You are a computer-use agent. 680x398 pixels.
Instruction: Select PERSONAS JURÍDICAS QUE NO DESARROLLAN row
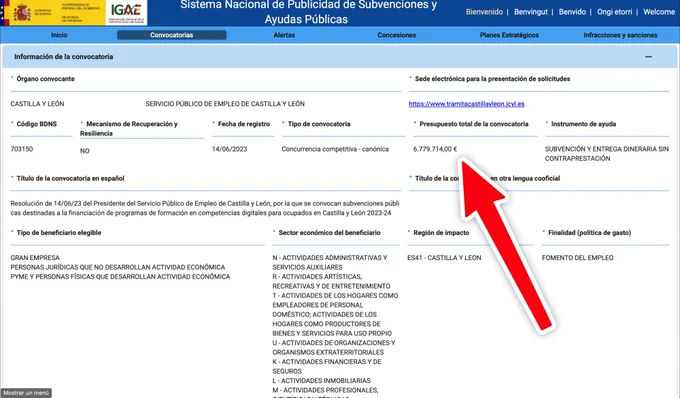[118, 268]
